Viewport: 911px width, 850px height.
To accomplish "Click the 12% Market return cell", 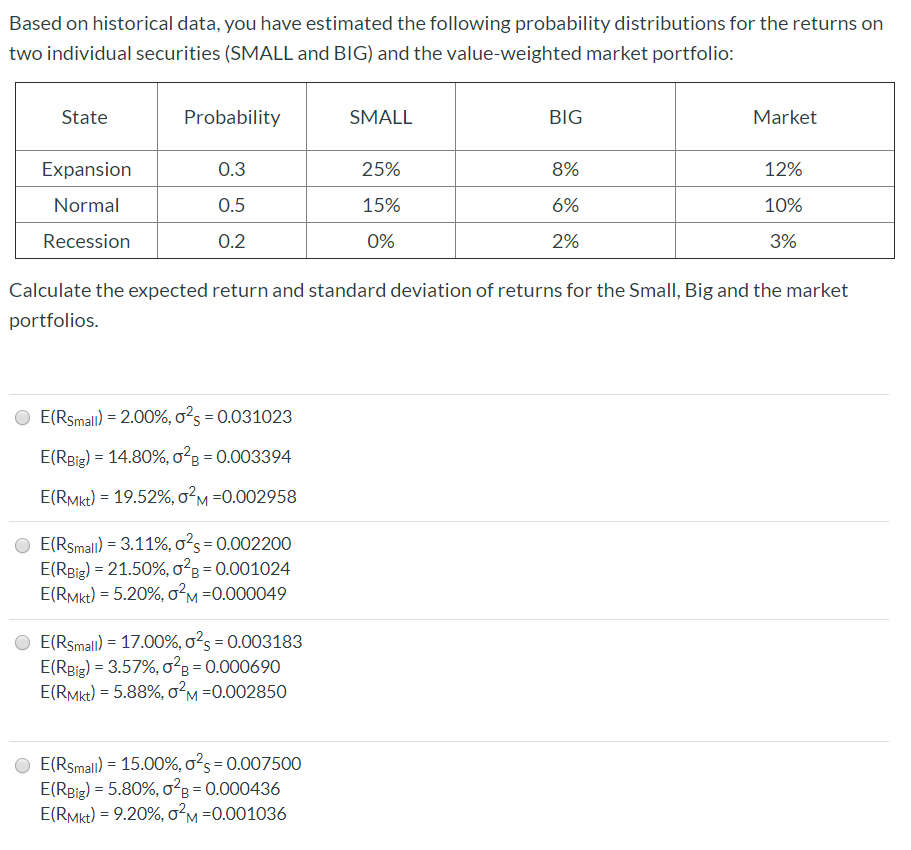I will pyautogui.click(x=785, y=169).
